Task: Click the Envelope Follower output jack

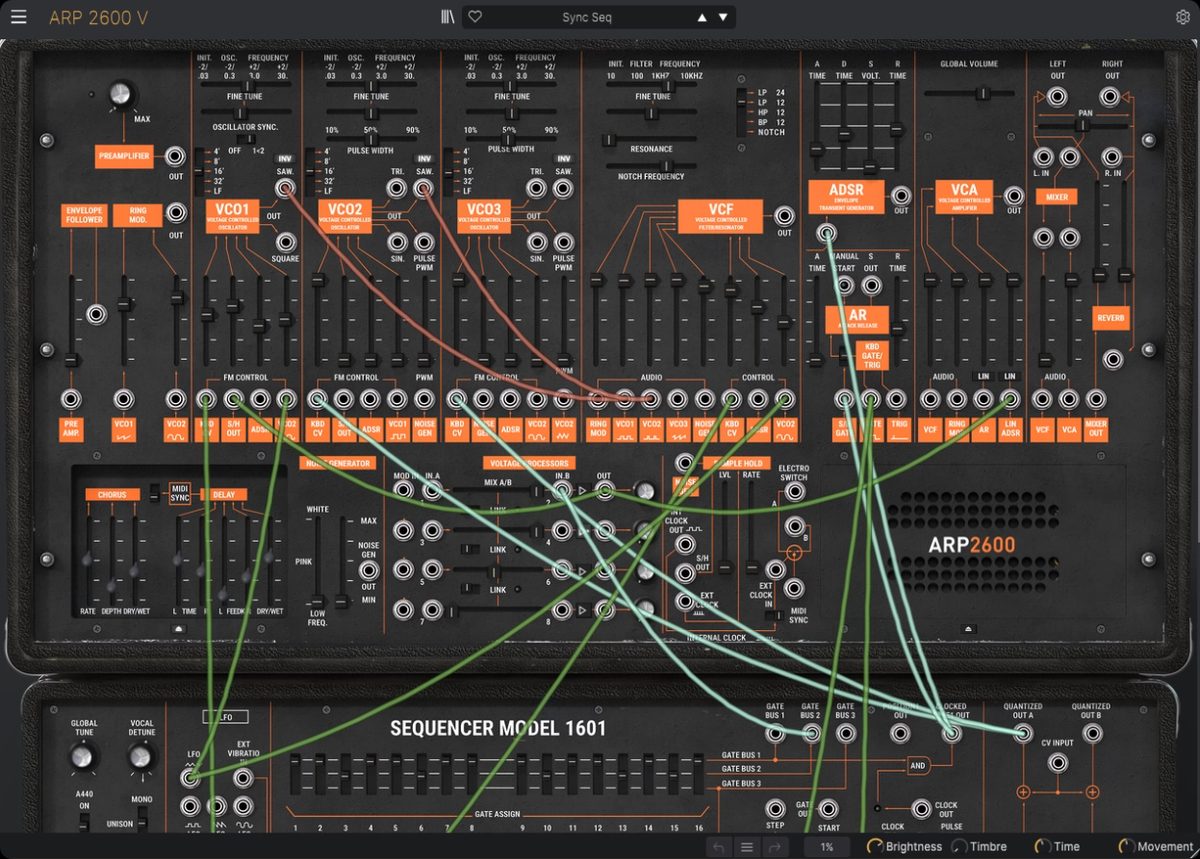Action: [x=97, y=314]
